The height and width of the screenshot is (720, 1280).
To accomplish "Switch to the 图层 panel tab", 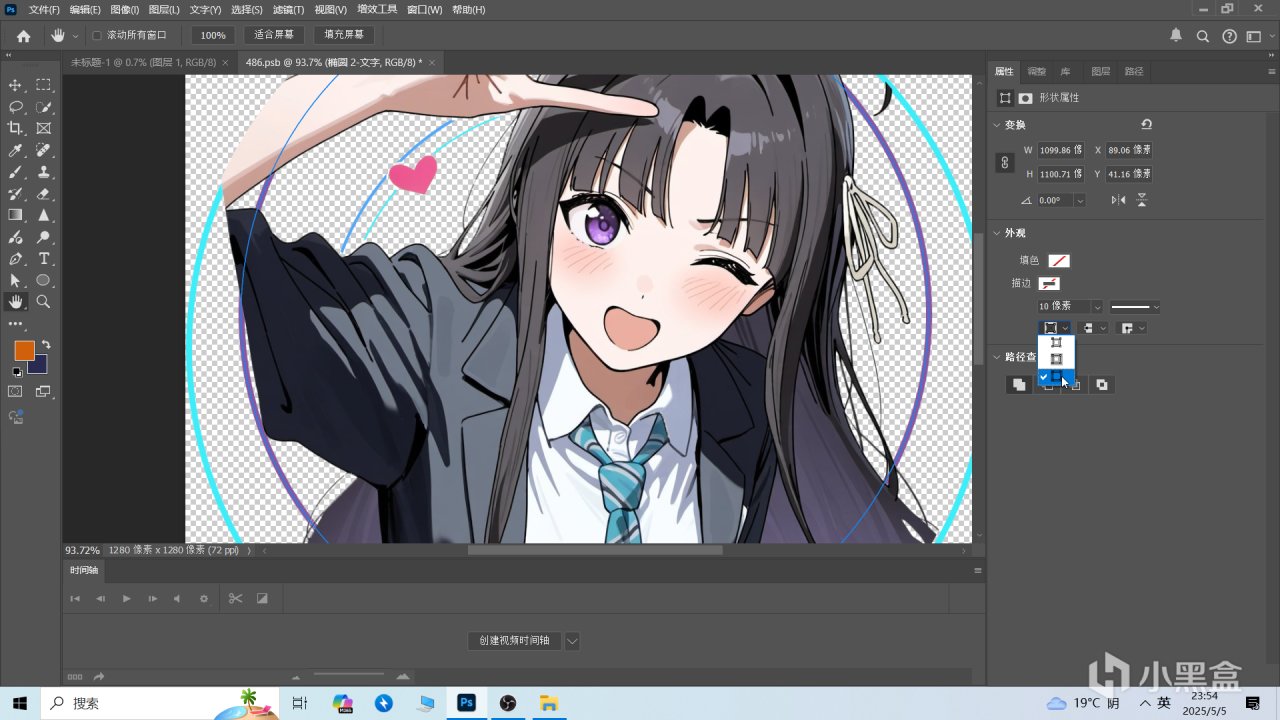I will pyautogui.click(x=1101, y=72).
